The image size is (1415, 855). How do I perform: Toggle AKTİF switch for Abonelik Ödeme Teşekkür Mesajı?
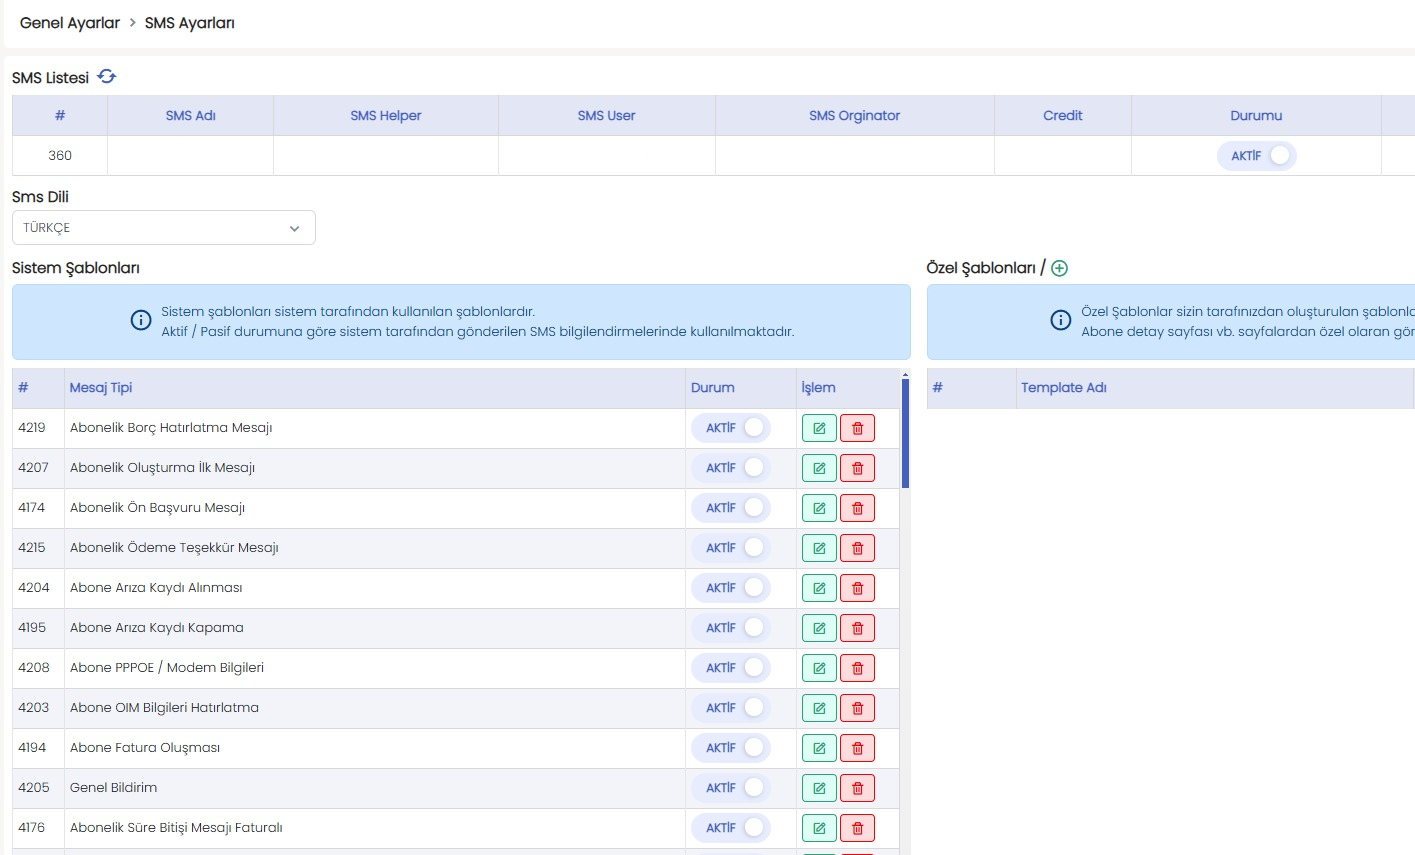point(731,548)
